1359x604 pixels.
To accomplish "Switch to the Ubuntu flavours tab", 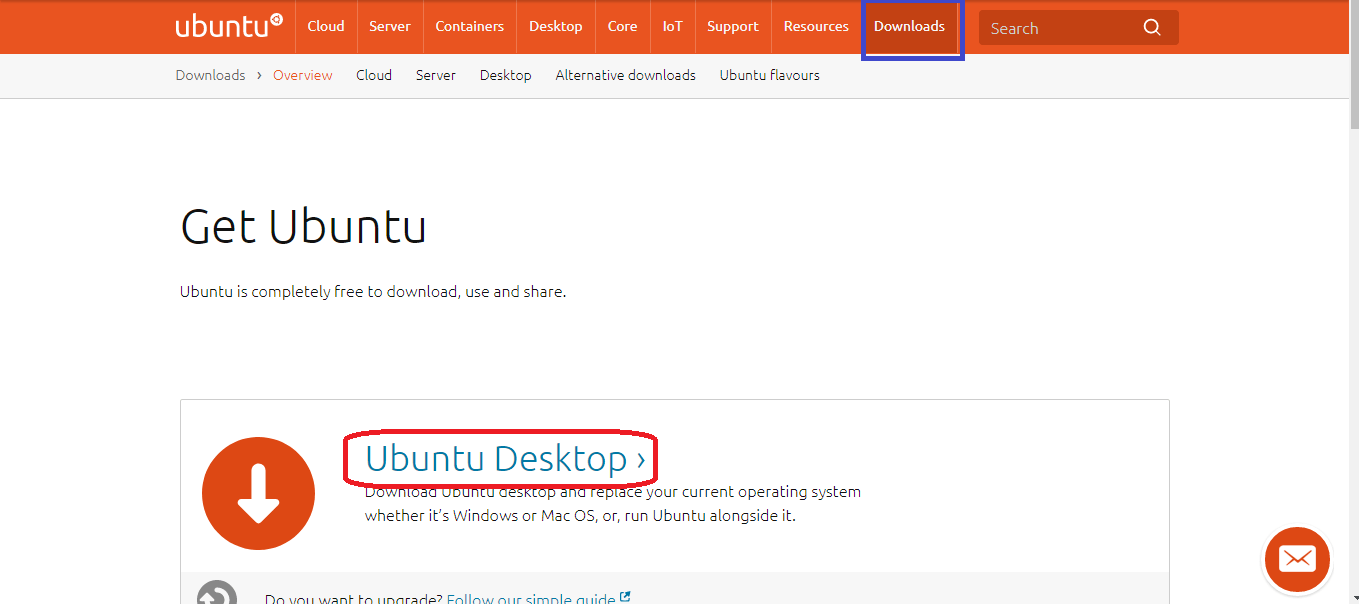I will (769, 75).
